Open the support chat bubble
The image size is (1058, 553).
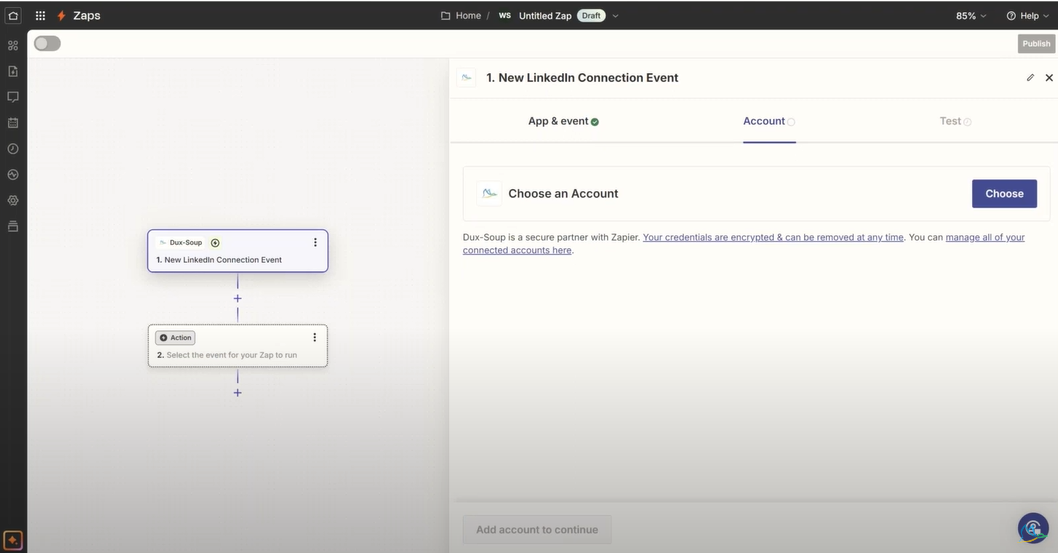point(1033,528)
